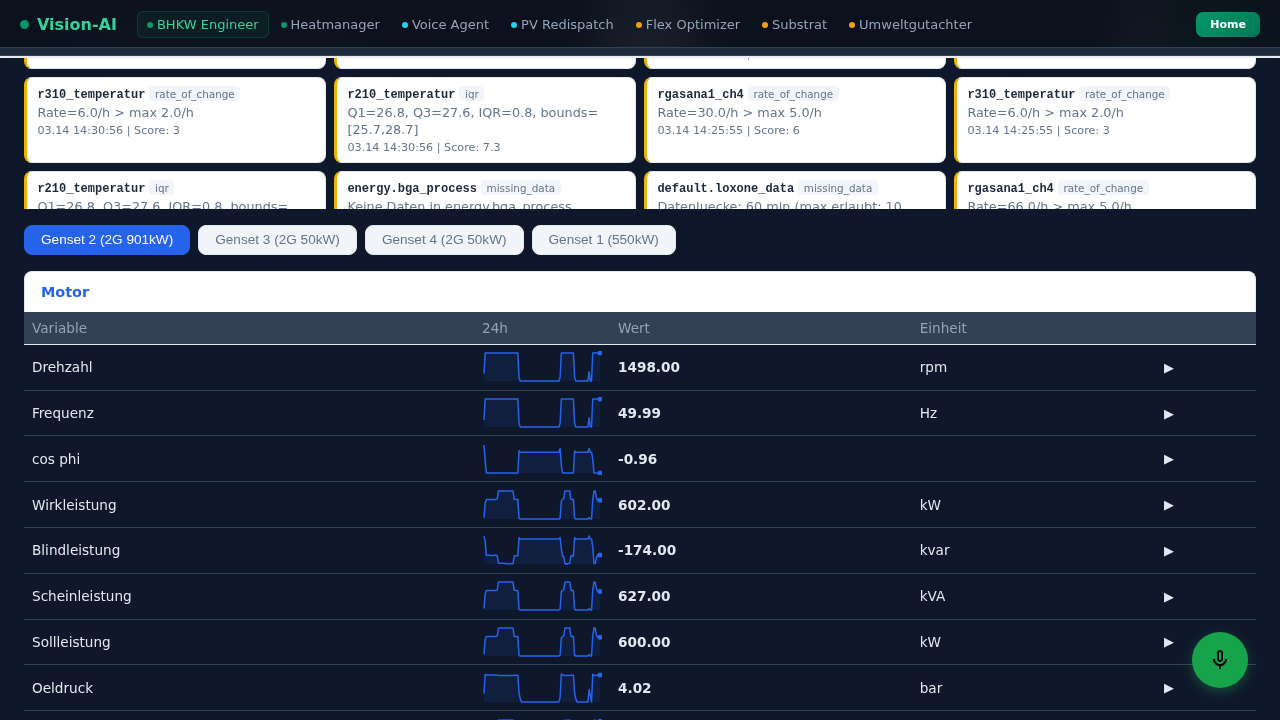Click the green status dot beside BHKW Engineer
The image size is (1280, 720).
(x=152, y=25)
